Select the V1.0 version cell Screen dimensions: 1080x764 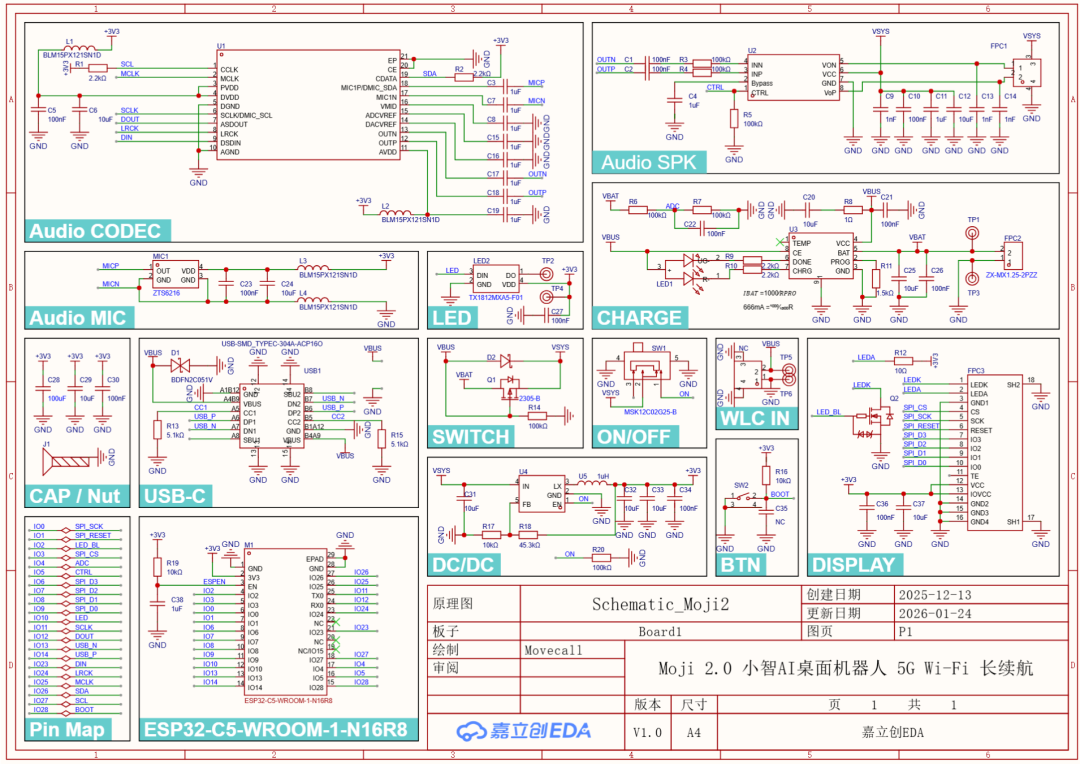[x=648, y=732]
